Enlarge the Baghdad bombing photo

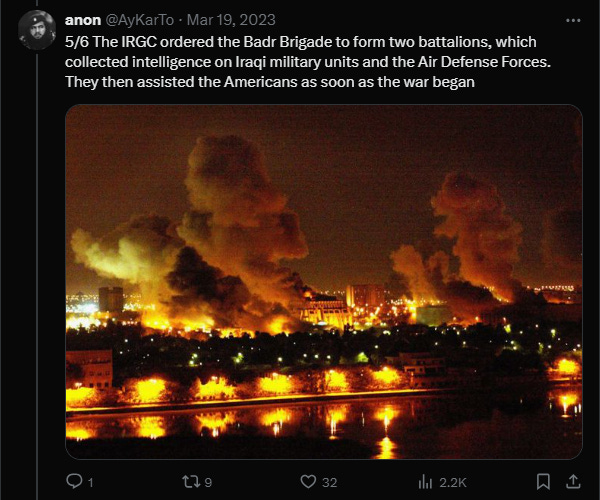click(324, 282)
